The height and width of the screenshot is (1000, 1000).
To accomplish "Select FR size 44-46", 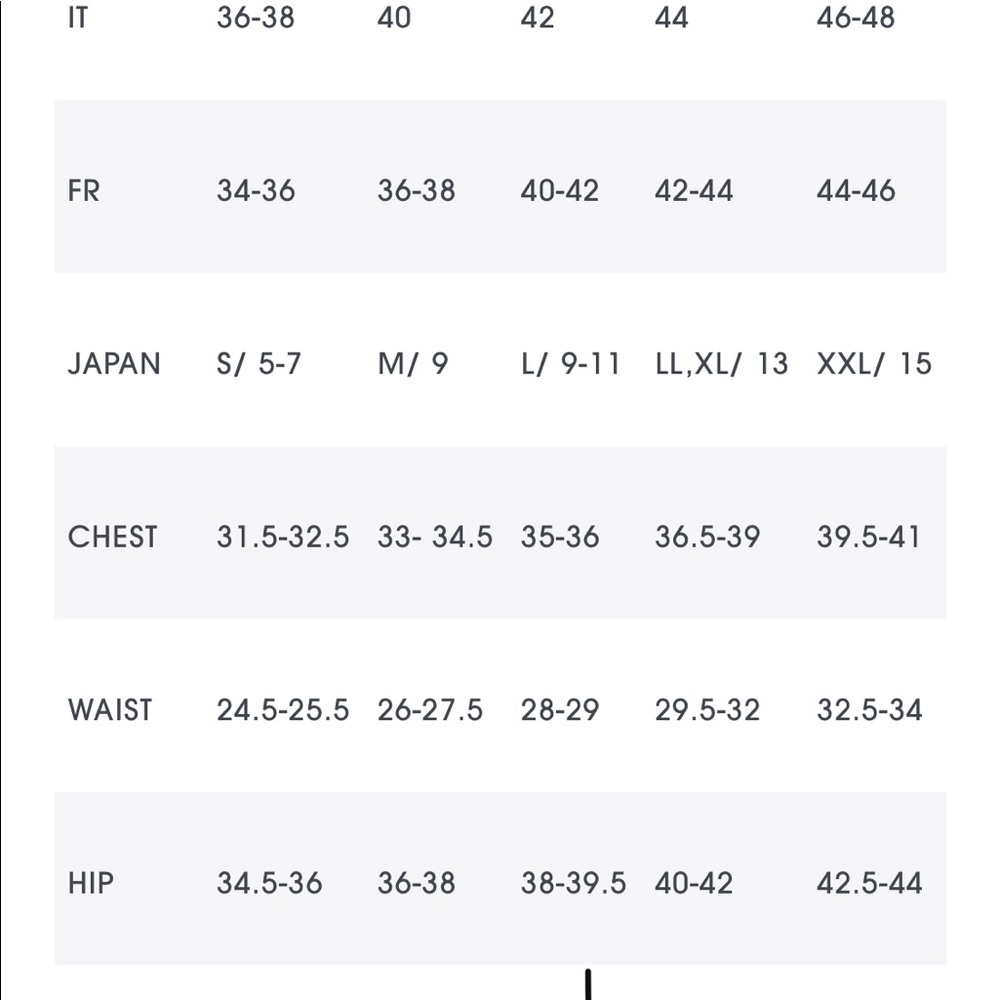I will pyautogui.click(x=856, y=191).
